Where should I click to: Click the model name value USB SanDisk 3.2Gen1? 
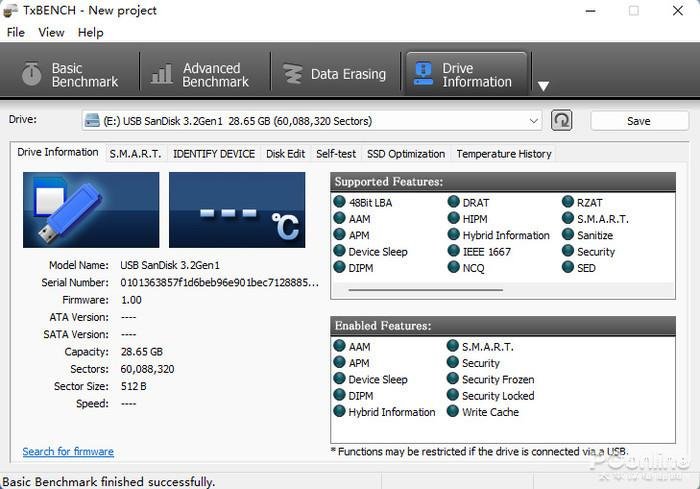pos(170,265)
